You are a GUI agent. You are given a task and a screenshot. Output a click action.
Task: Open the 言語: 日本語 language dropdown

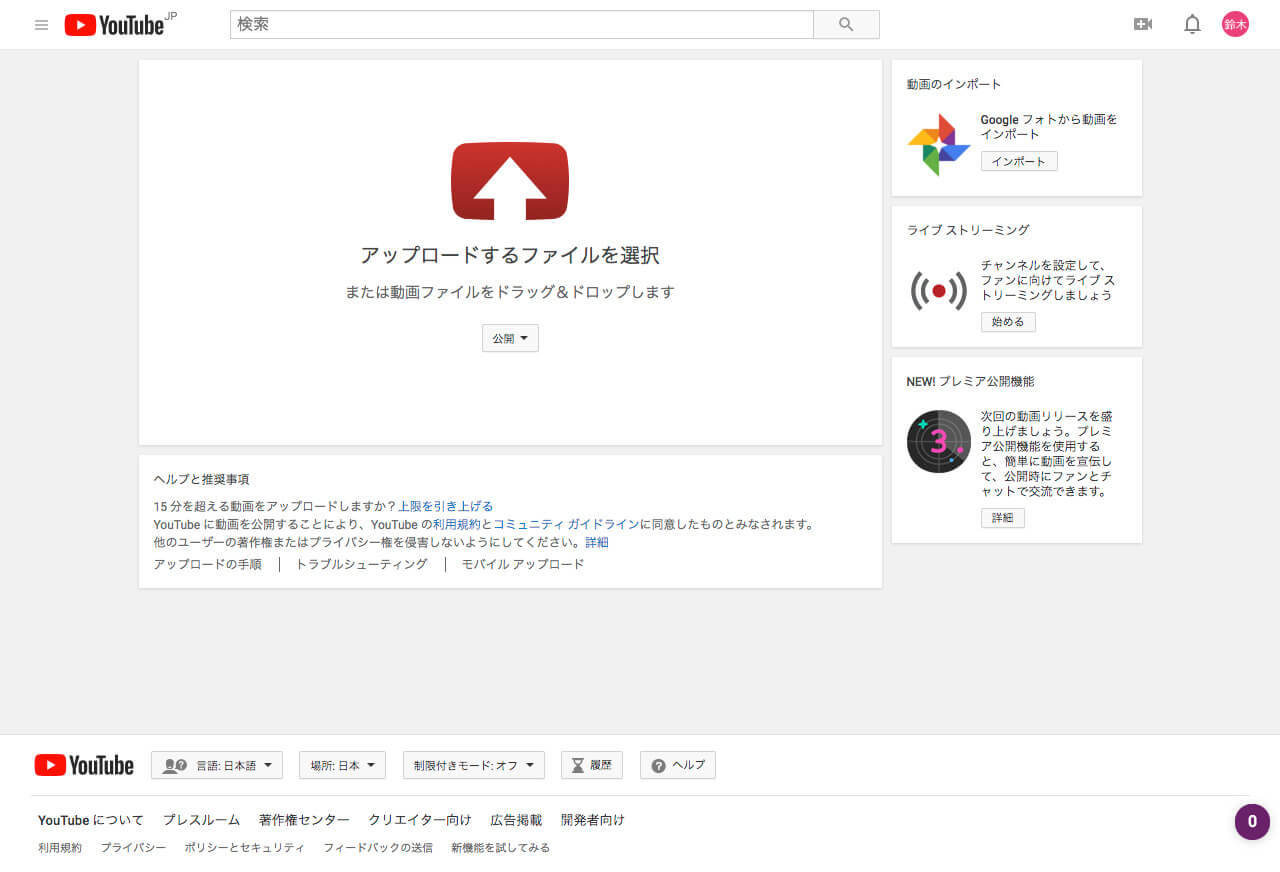(217, 765)
